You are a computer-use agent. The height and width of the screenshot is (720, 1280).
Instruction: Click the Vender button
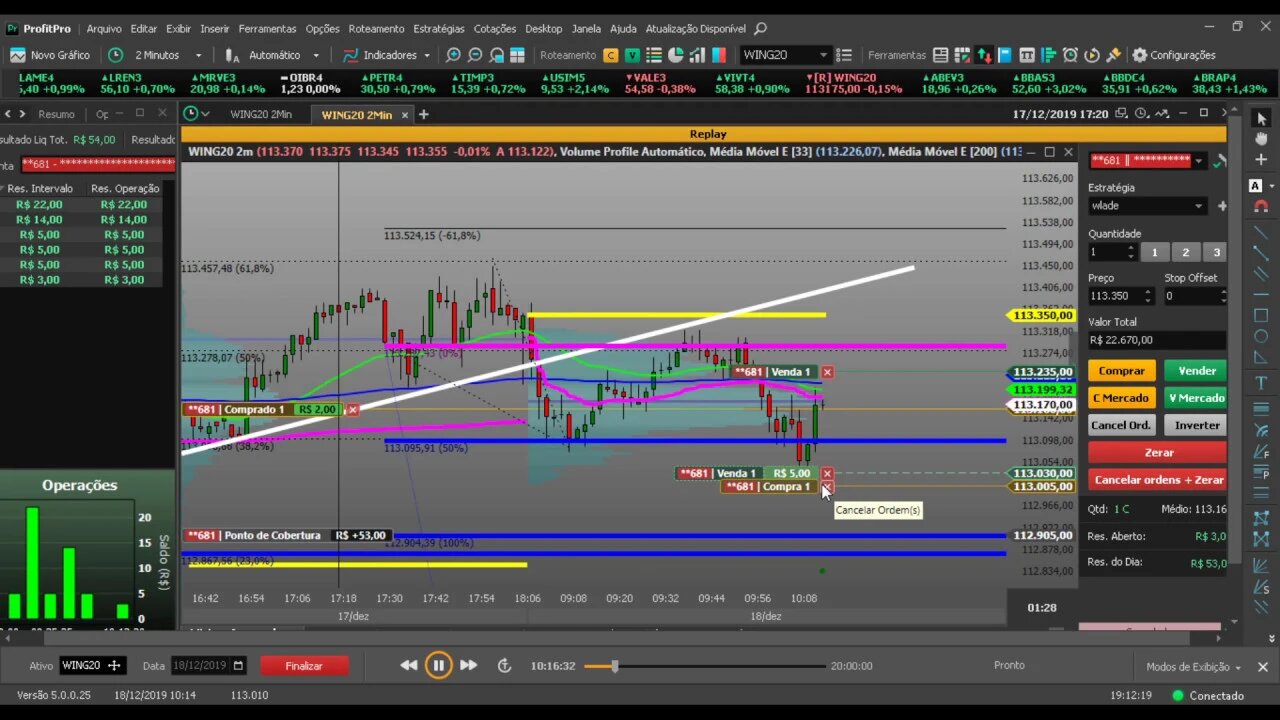1197,371
